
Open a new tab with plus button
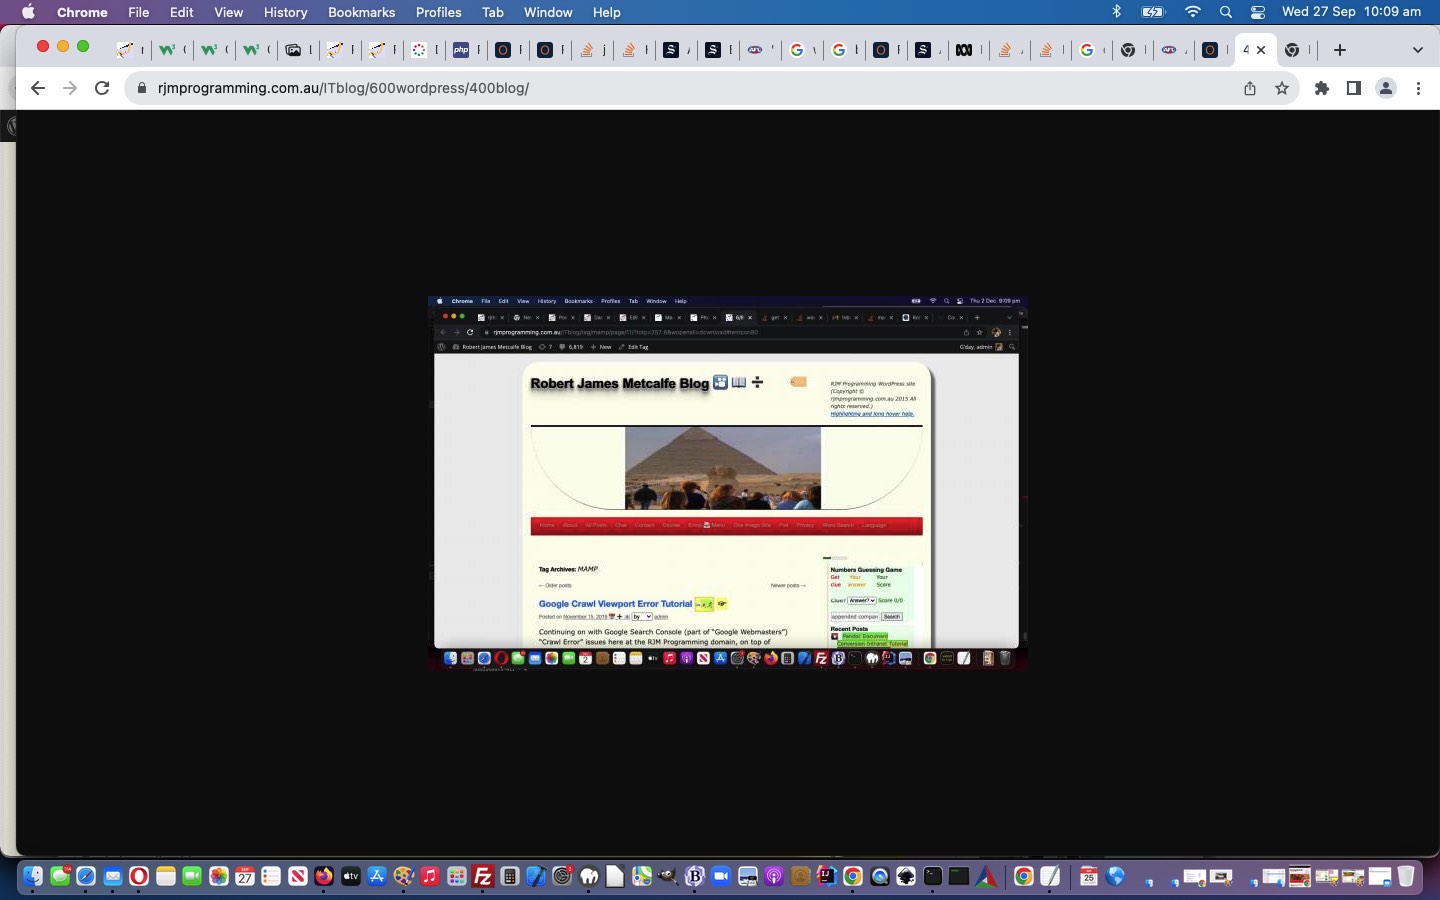tap(1340, 50)
